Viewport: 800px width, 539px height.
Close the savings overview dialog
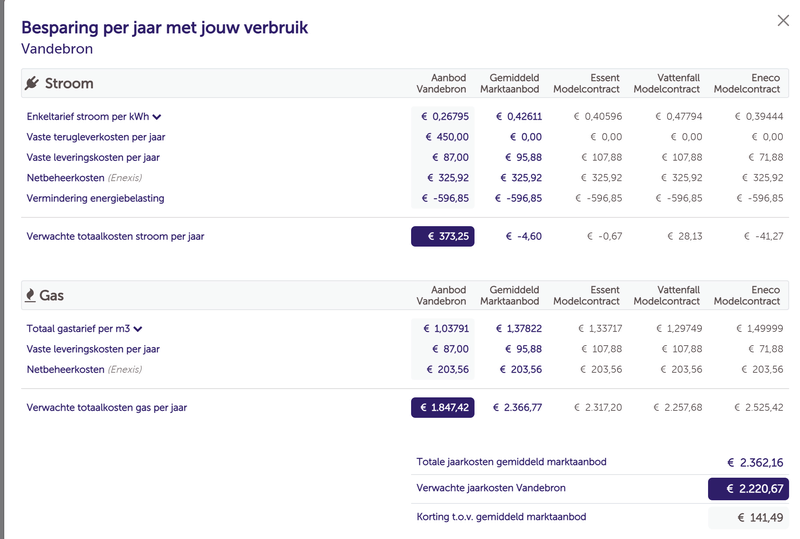coord(783,20)
